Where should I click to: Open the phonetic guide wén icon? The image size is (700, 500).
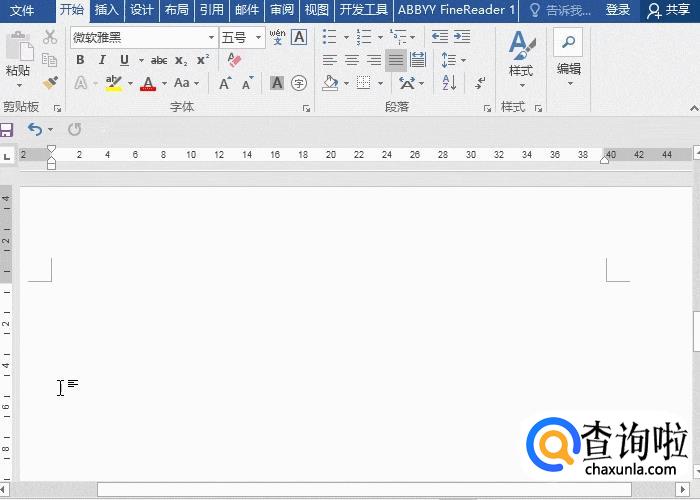[x=277, y=37]
